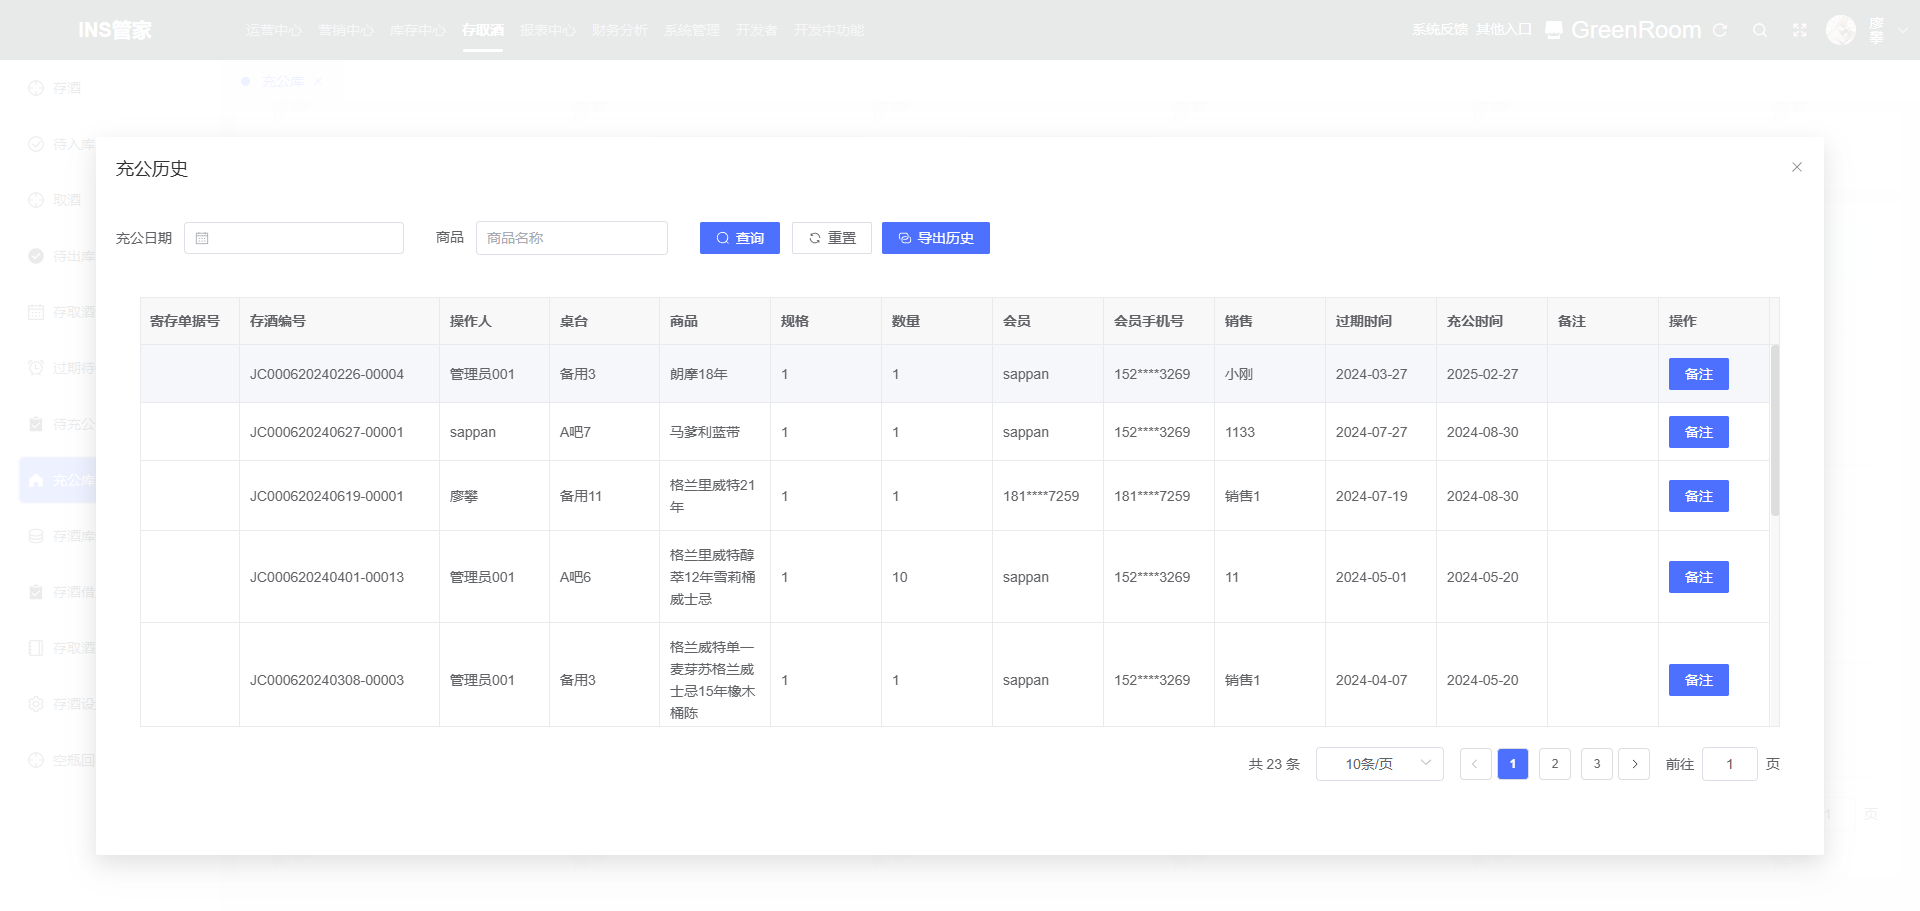Click the 其他入口 link
Image resolution: width=1920 pixels, height=911 pixels.
[x=1504, y=30]
